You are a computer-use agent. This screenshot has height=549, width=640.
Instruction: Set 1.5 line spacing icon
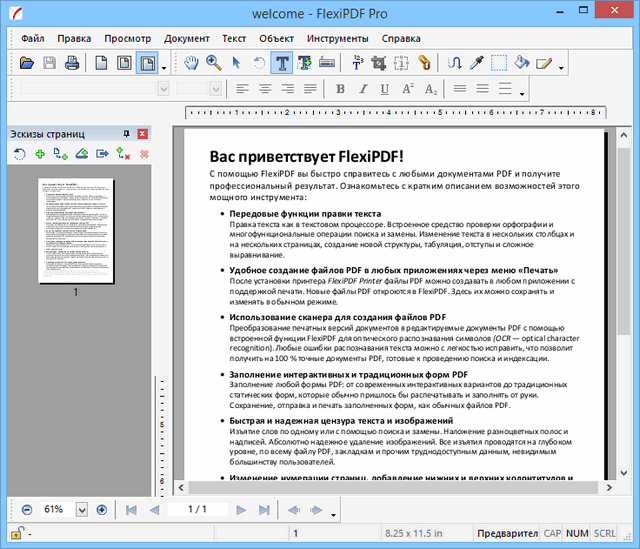point(482,89)
